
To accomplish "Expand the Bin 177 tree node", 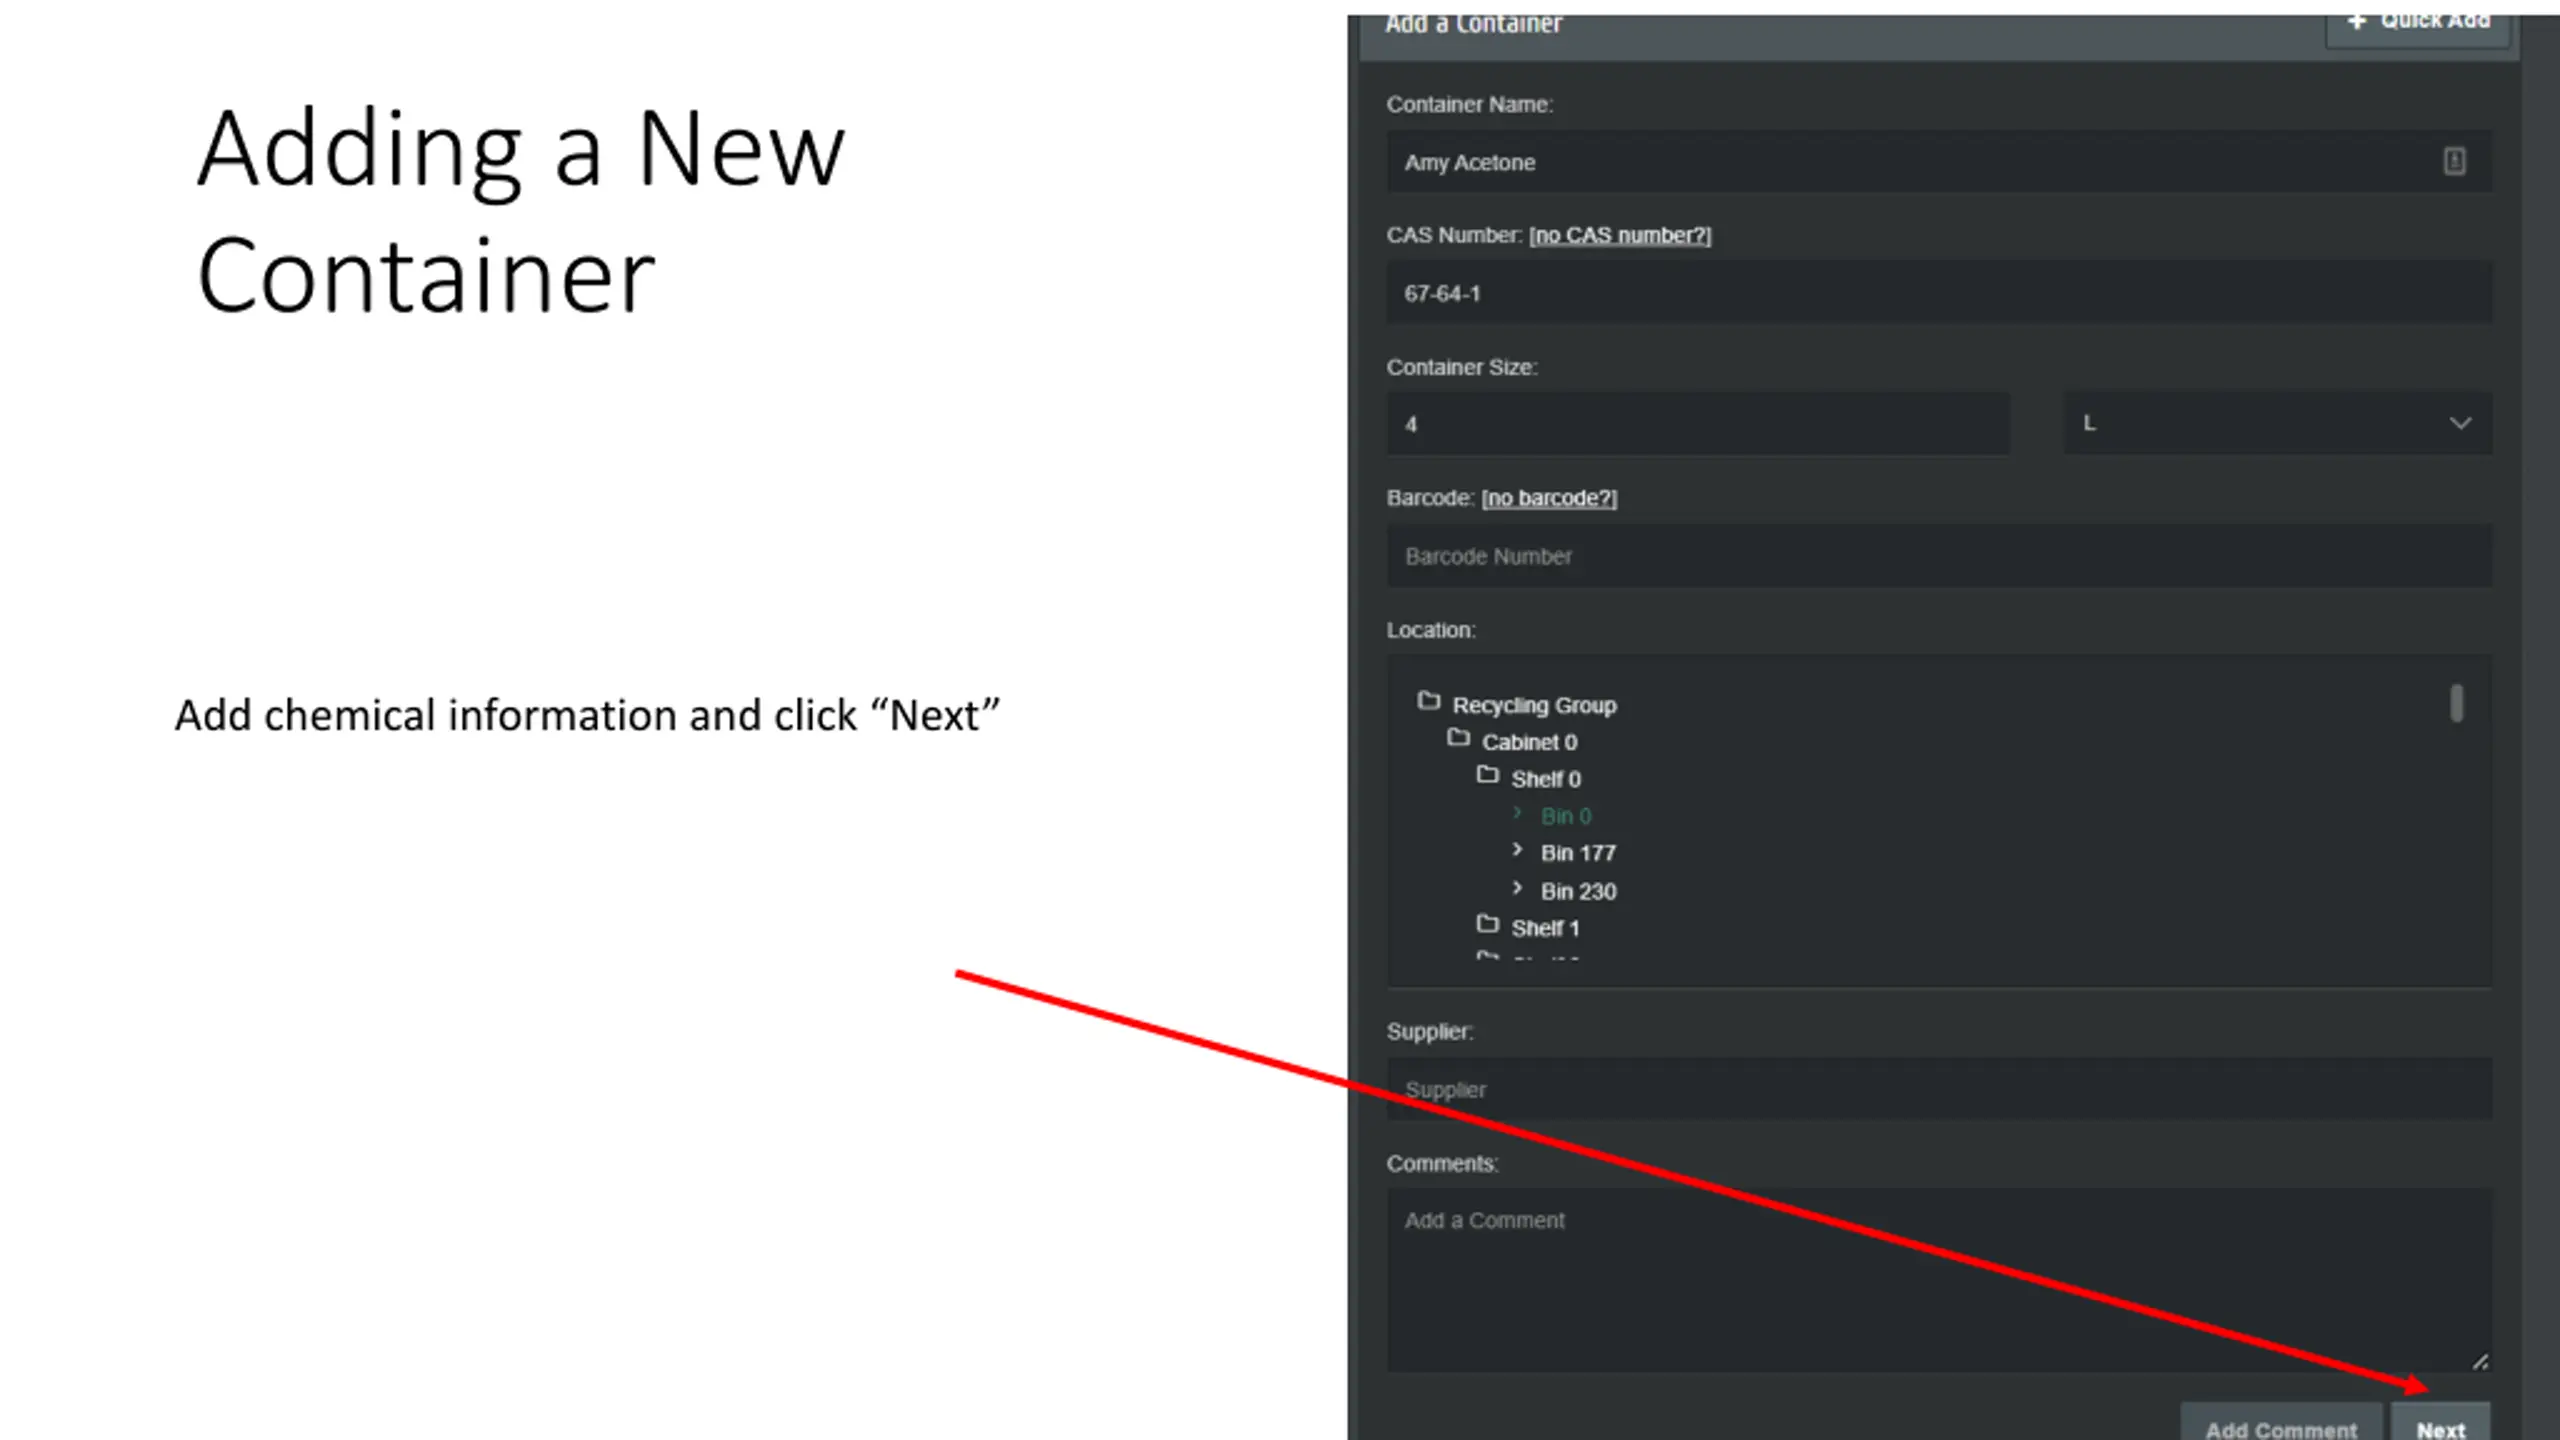I will pos(1517,851).
